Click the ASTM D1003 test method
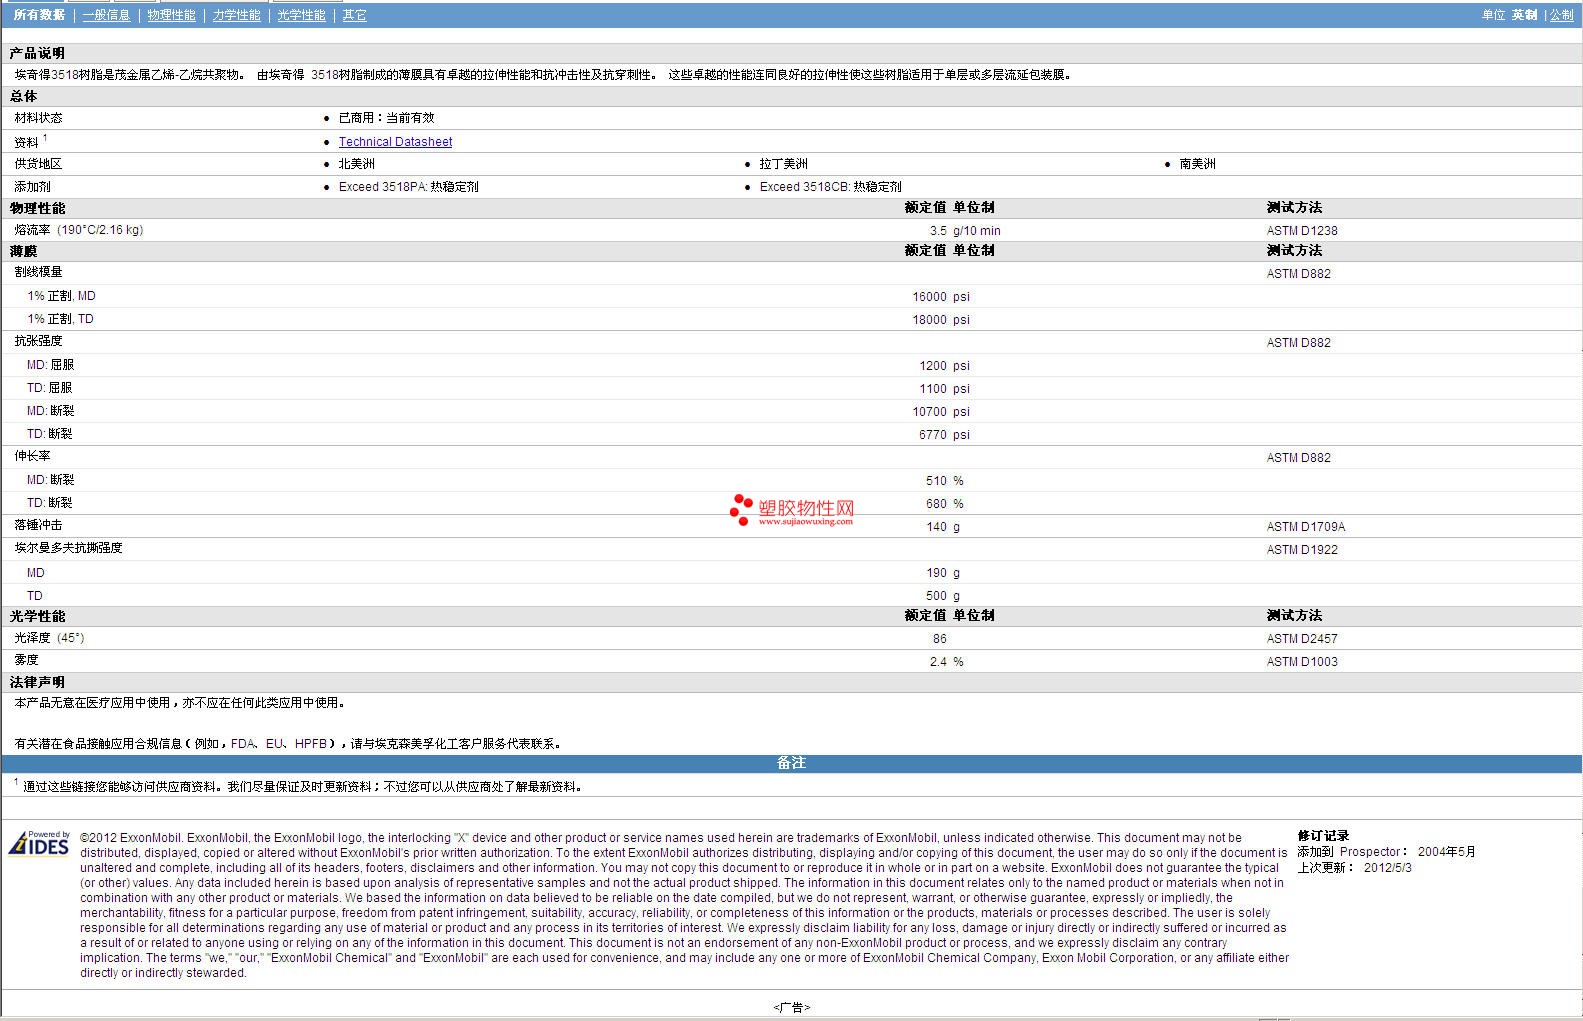The width and height of the screenshot is (1583, 1021). [1302, 662]
